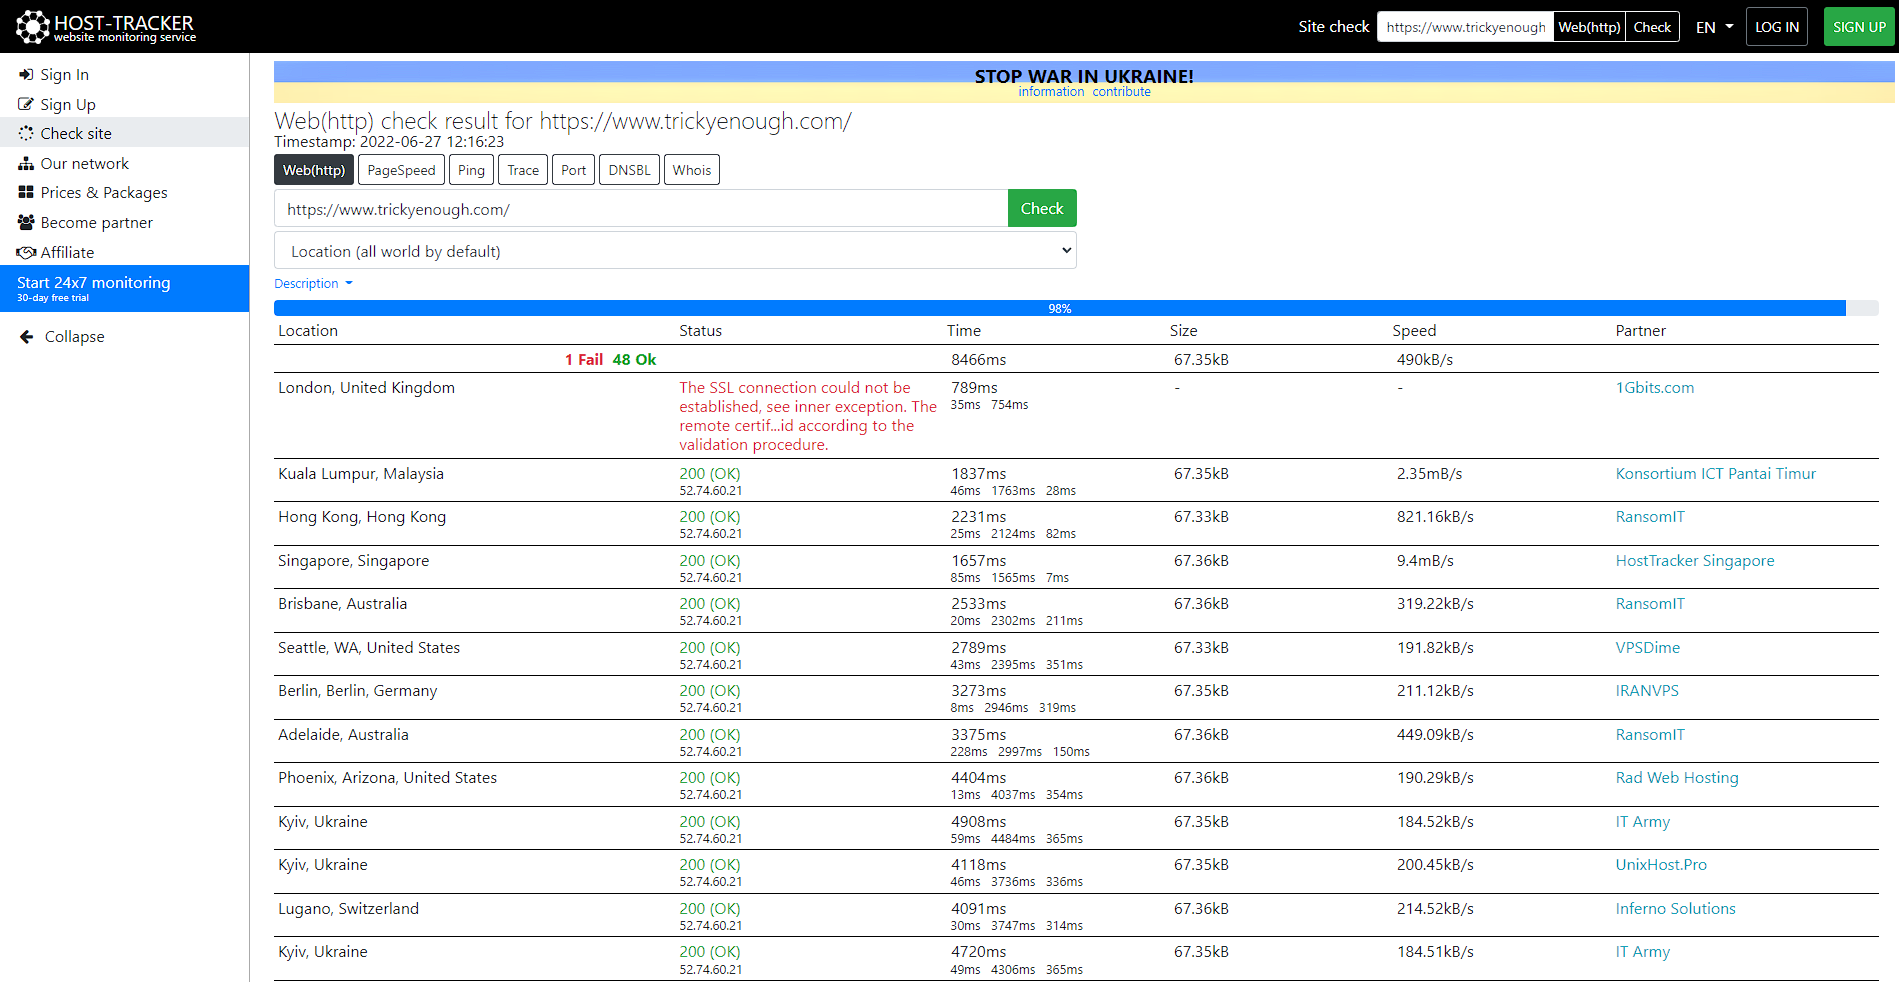Image resolution: width=1899 pixels, height=982 pixels.
Task: Expand the Location all world dropdown
Action: (x=675, y=251)
